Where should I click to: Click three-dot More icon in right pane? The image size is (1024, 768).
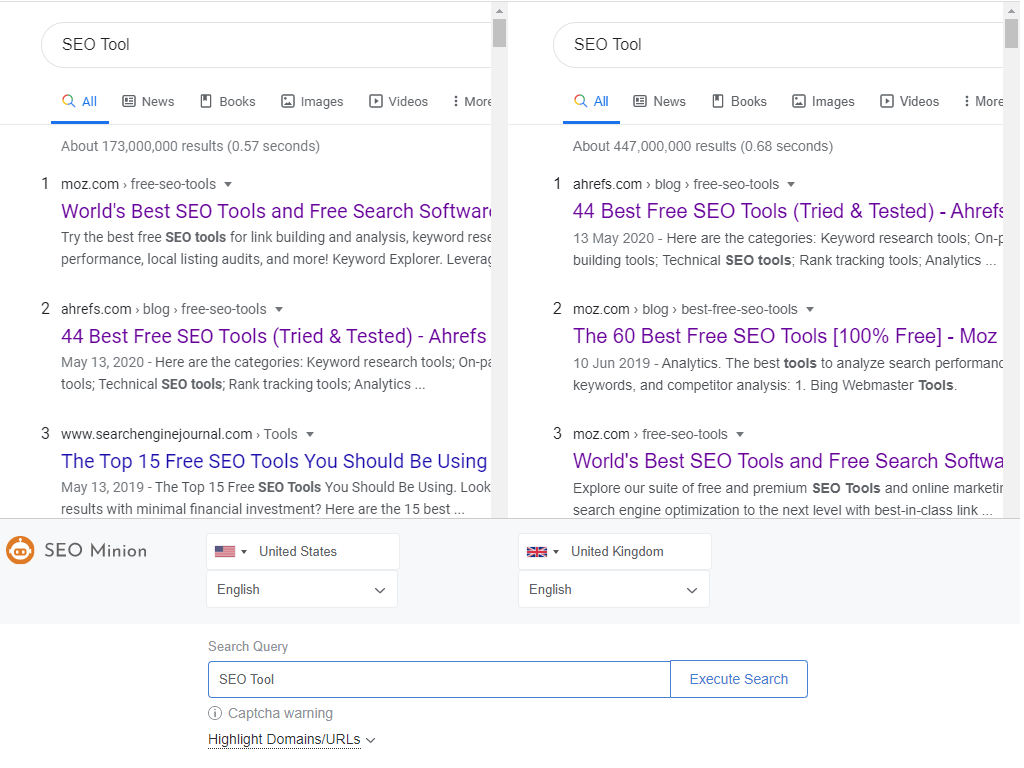coord(967,101)
